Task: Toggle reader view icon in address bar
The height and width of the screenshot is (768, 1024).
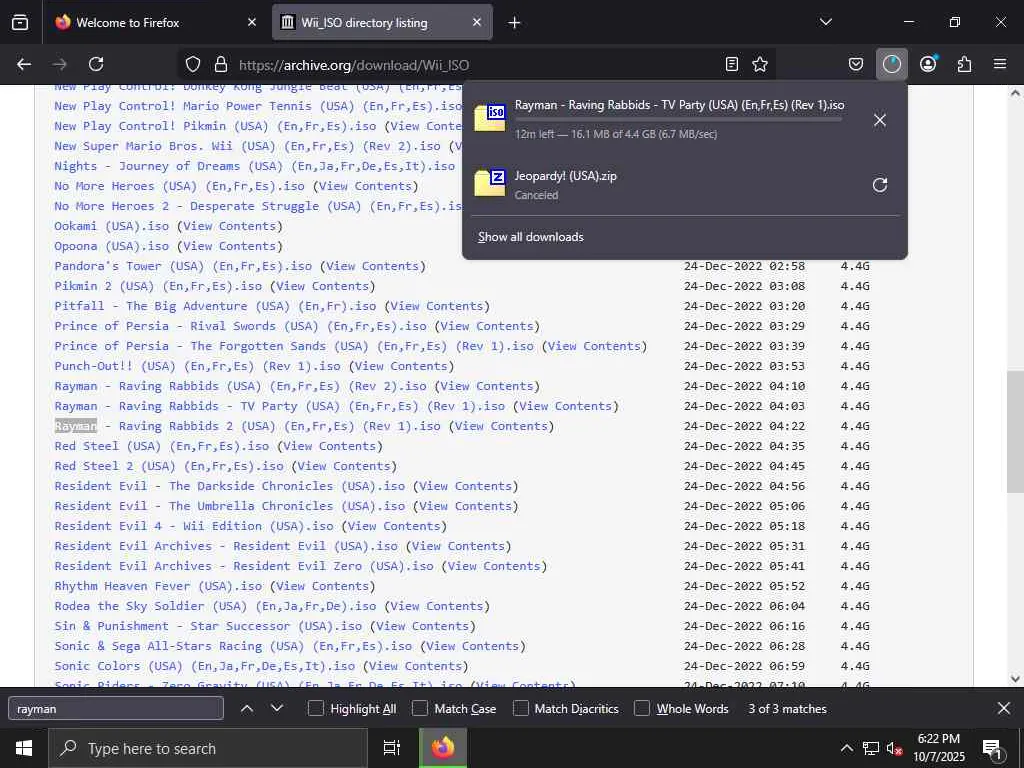Action: [x=732, y=64]
